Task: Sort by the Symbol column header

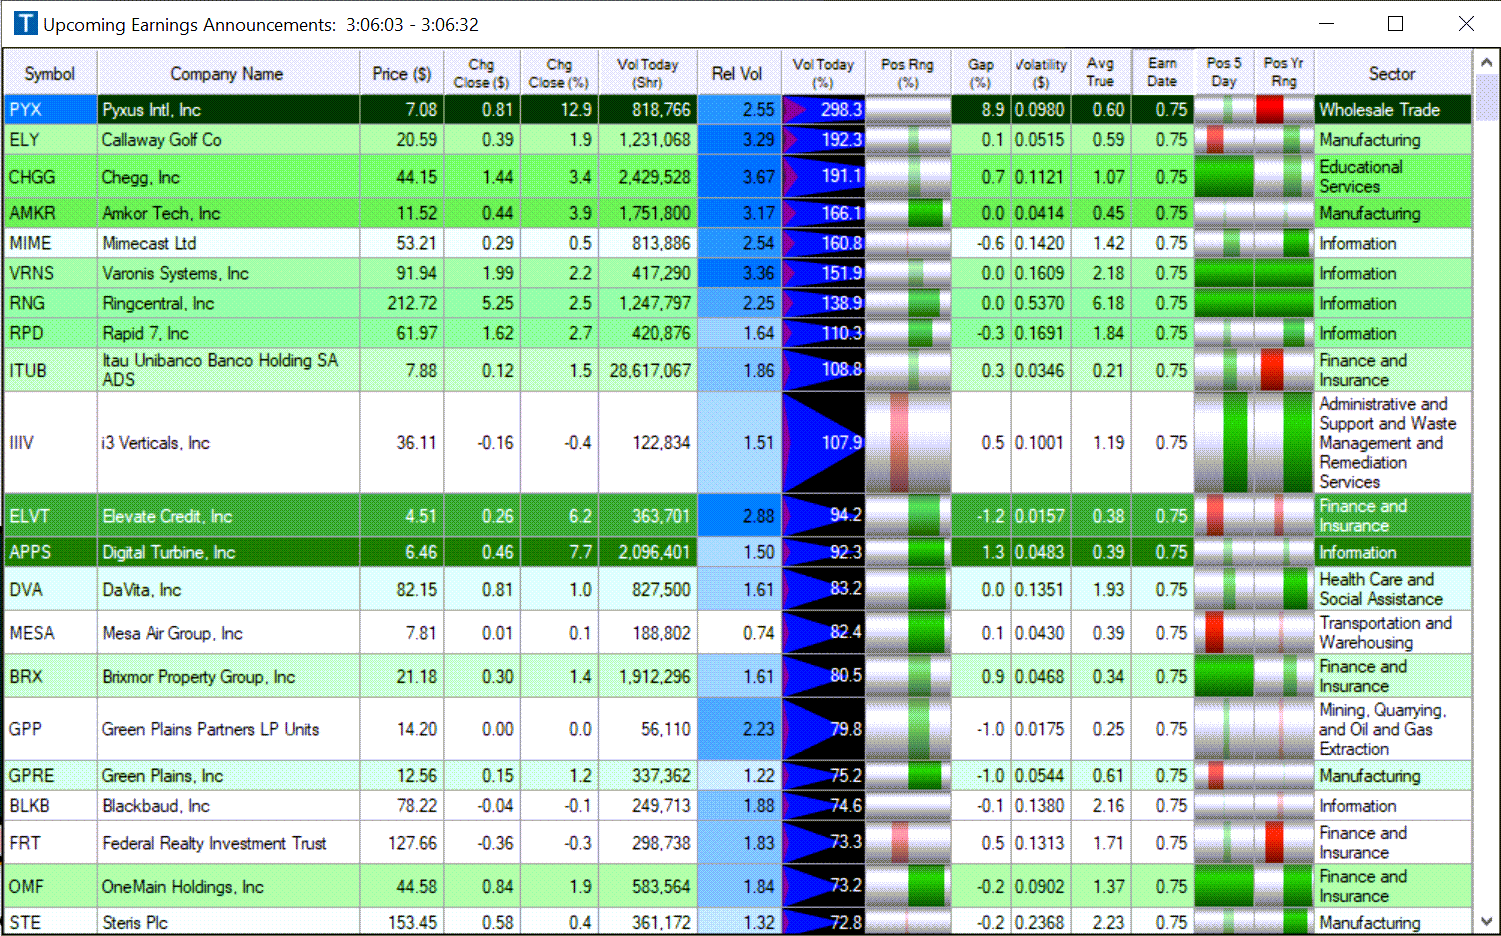Action: [x=50, y=73]
